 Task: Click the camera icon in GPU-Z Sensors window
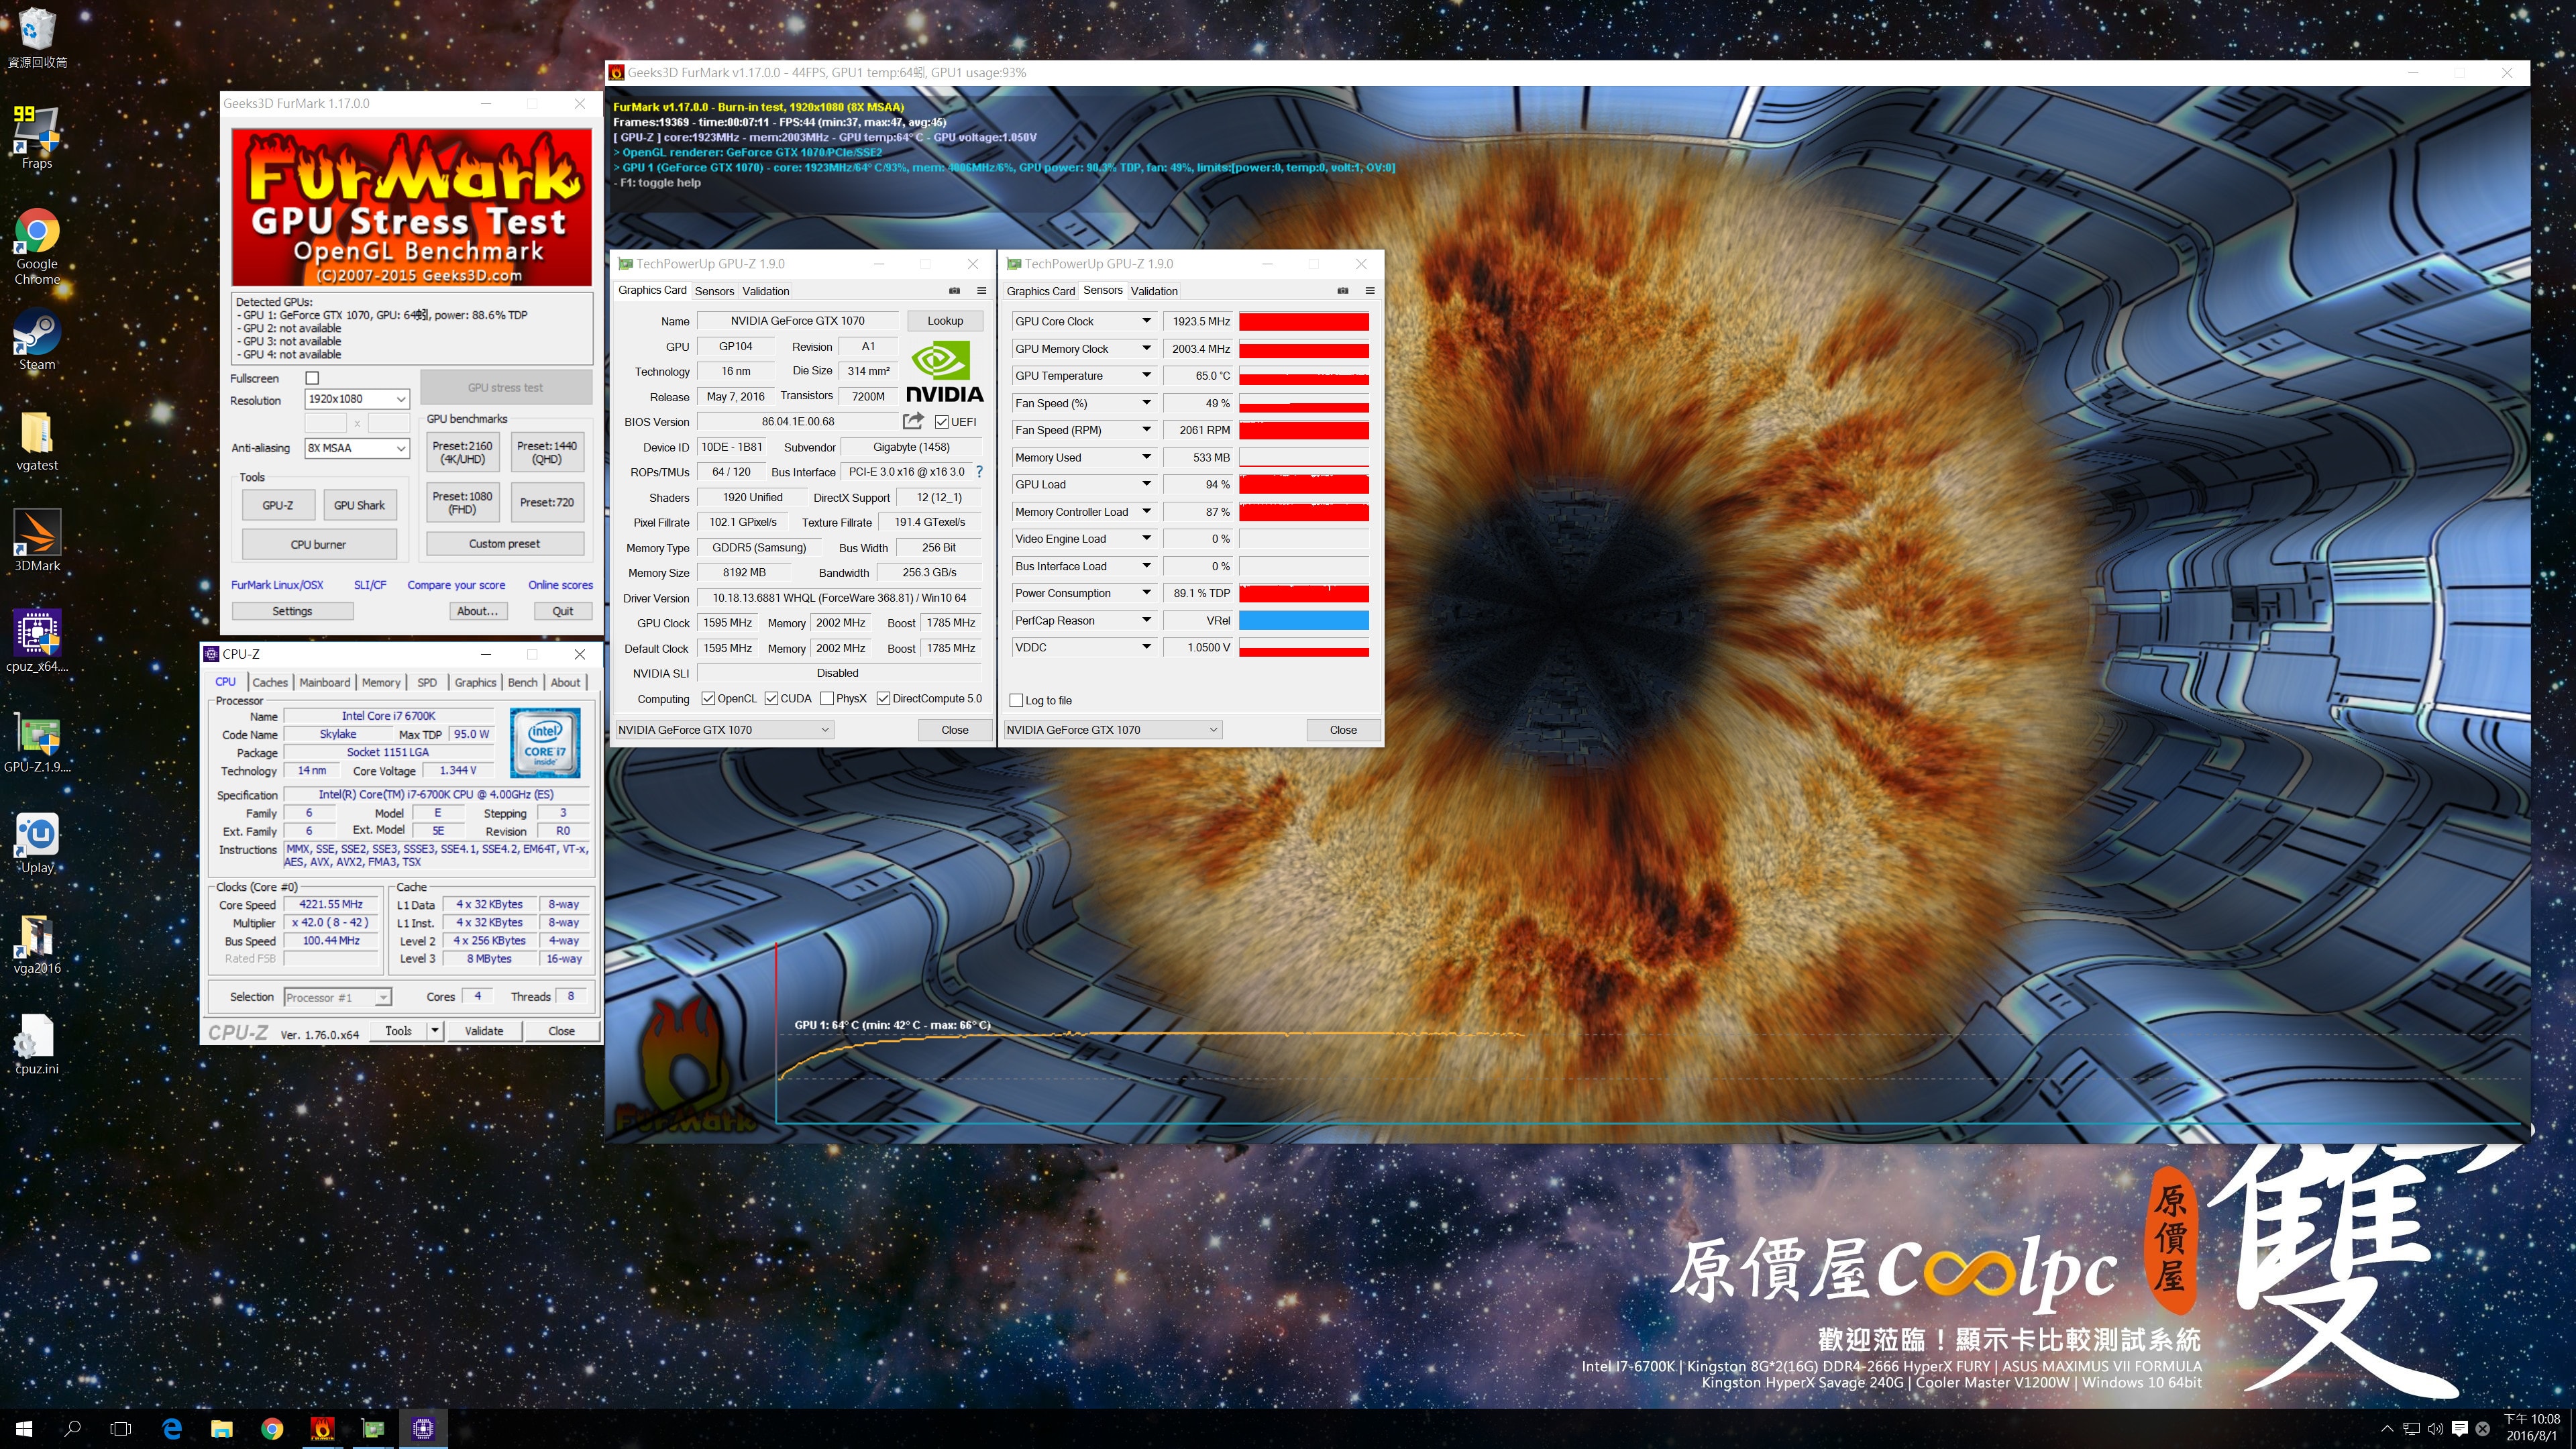click(1343, 291)
